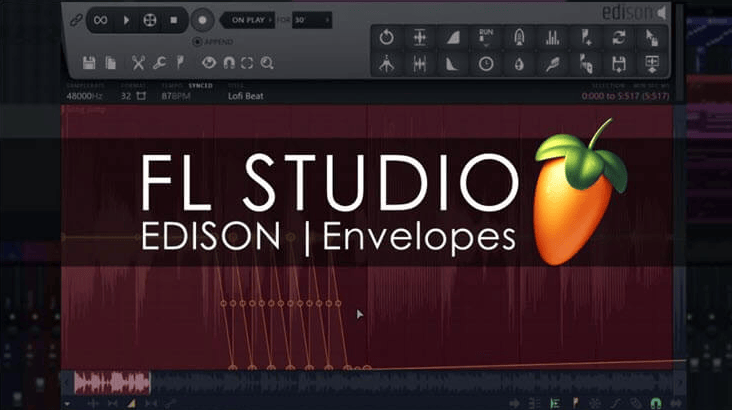Click the circular arrow undo tool

(387, 37)
